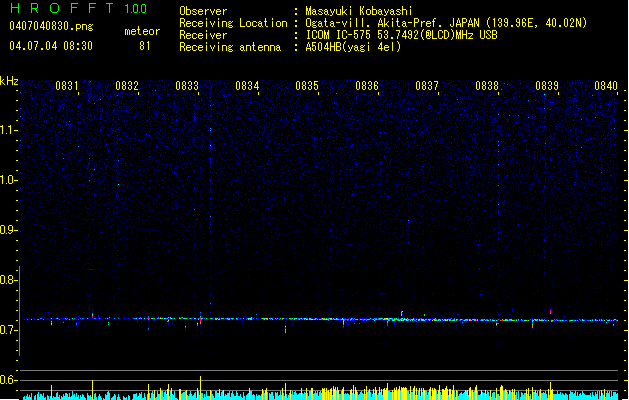Screen dimensions: 629x400
Task: Click the 0833 time marker
Action: pos(187,86)
